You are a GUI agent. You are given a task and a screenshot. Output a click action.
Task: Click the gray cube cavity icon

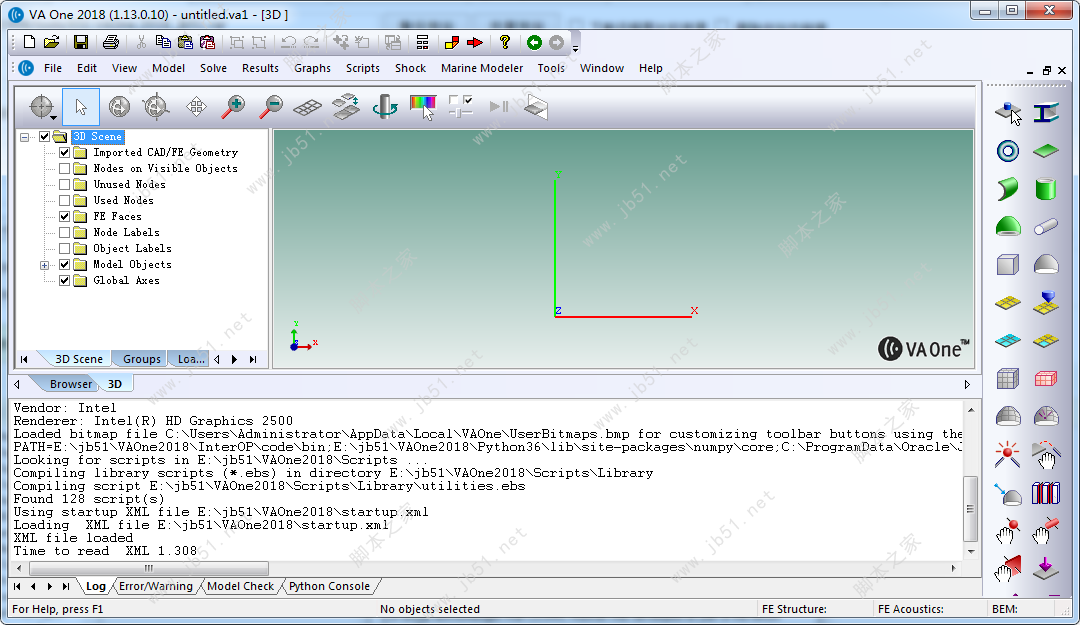tap(1008, 264)
